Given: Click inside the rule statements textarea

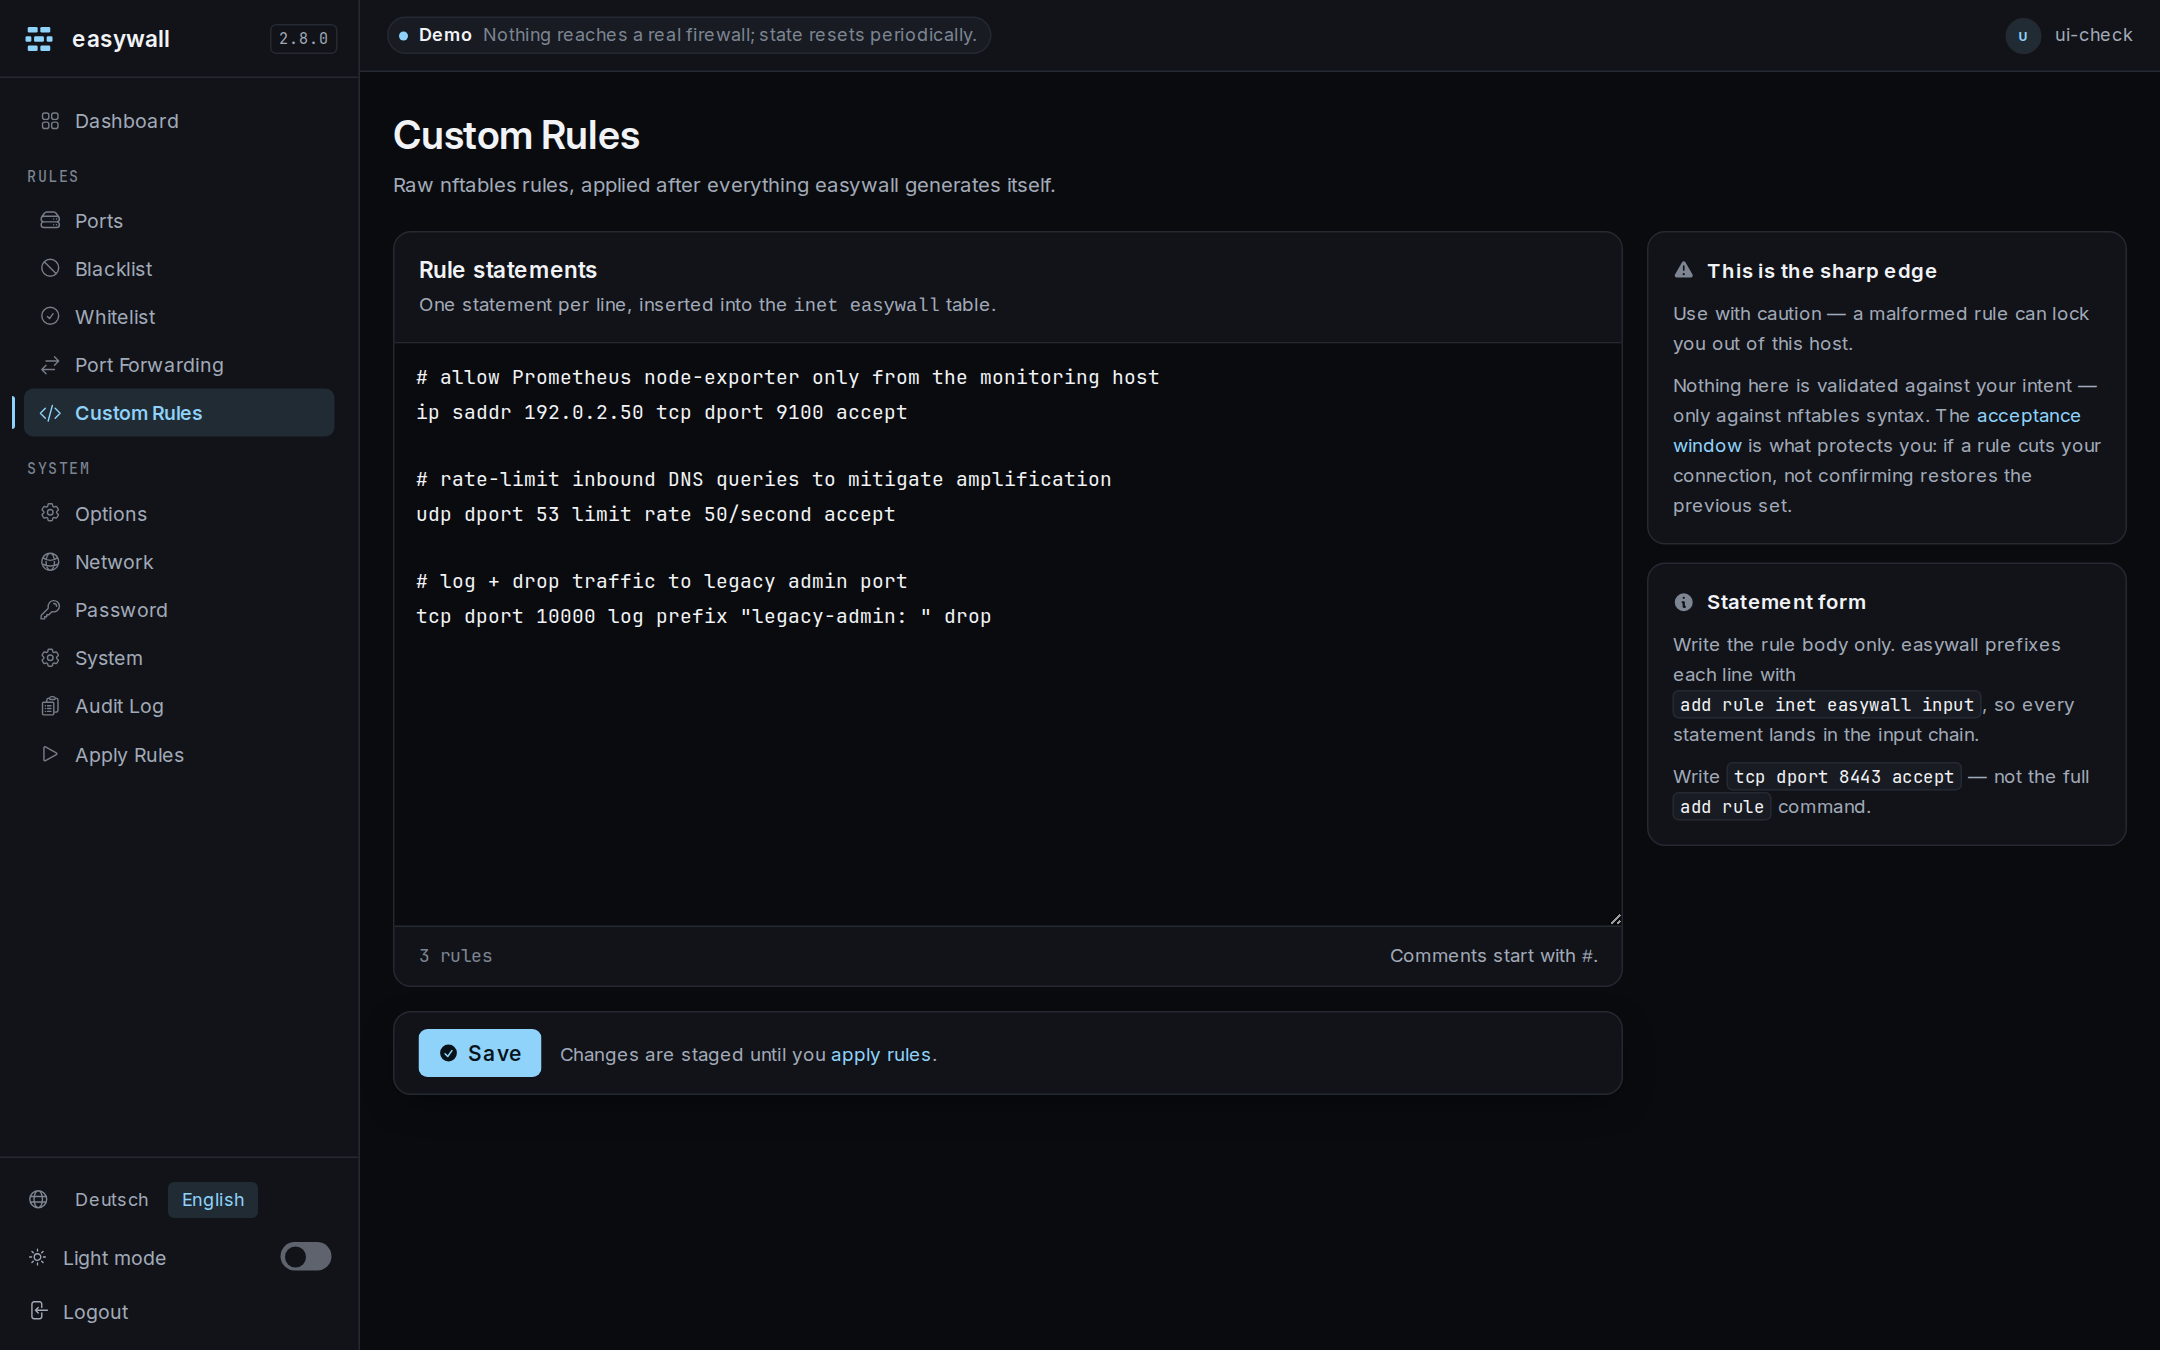Looking at the screenshot, I should [1008, 634].
